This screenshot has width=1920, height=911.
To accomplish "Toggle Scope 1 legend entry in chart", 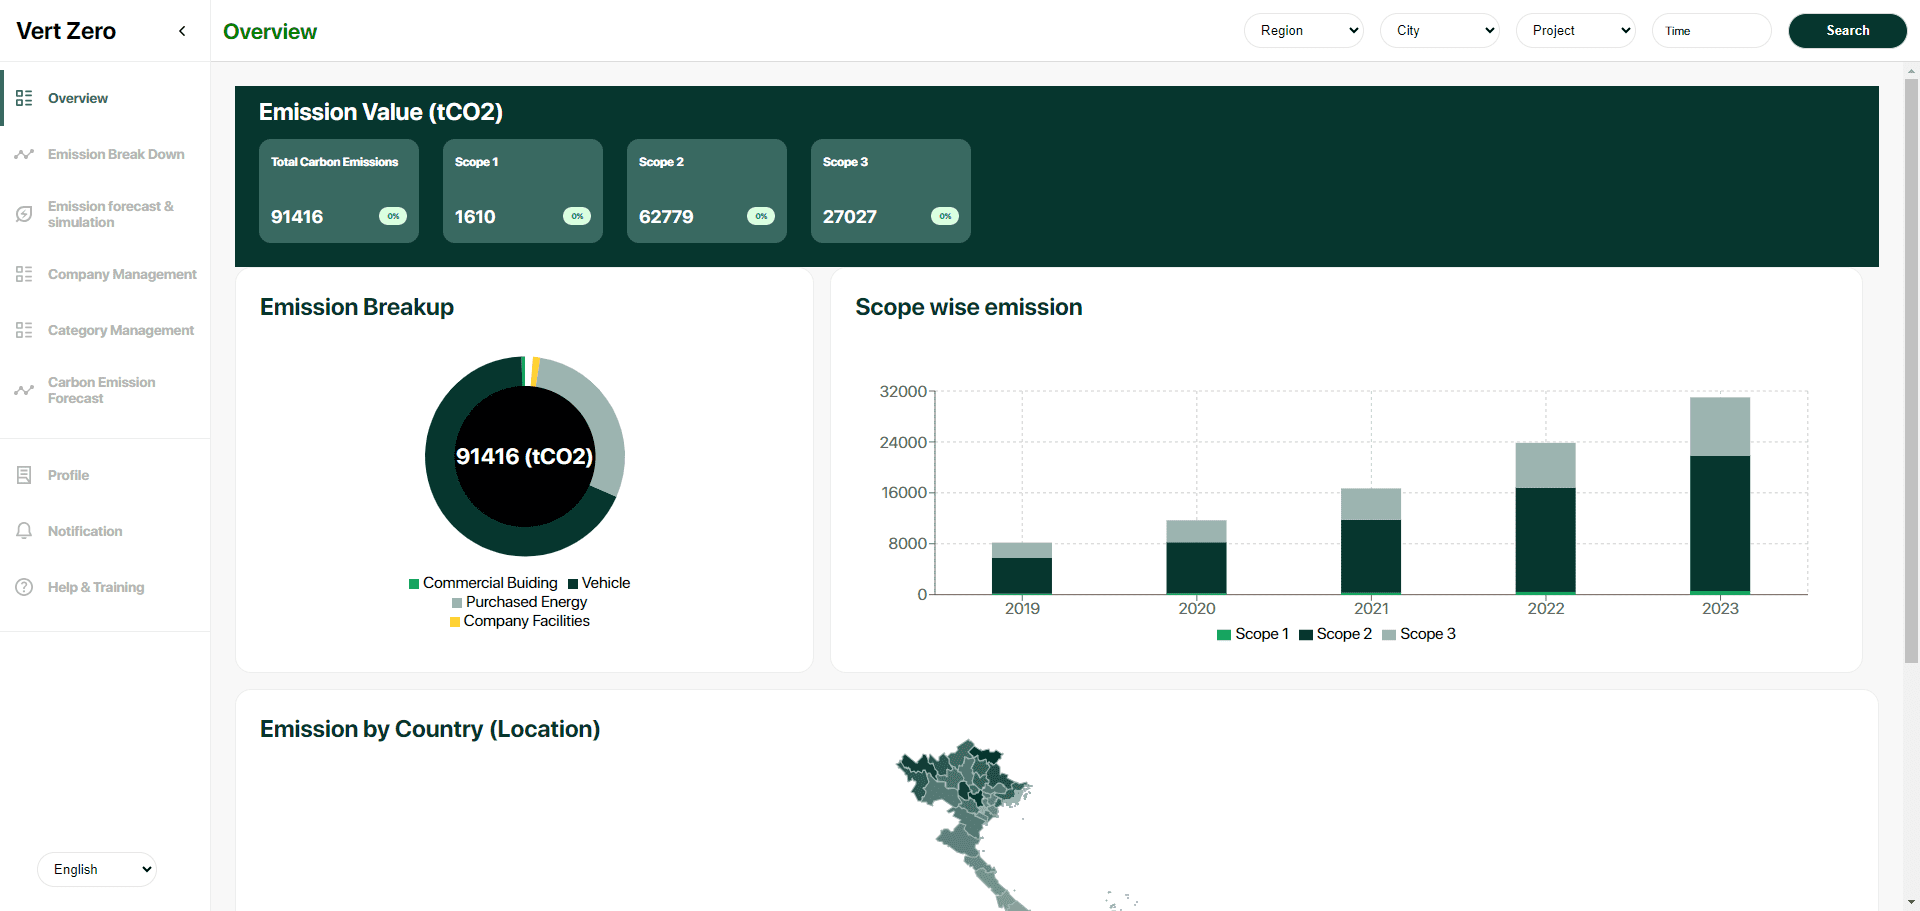I will (x=1253, y=634).
